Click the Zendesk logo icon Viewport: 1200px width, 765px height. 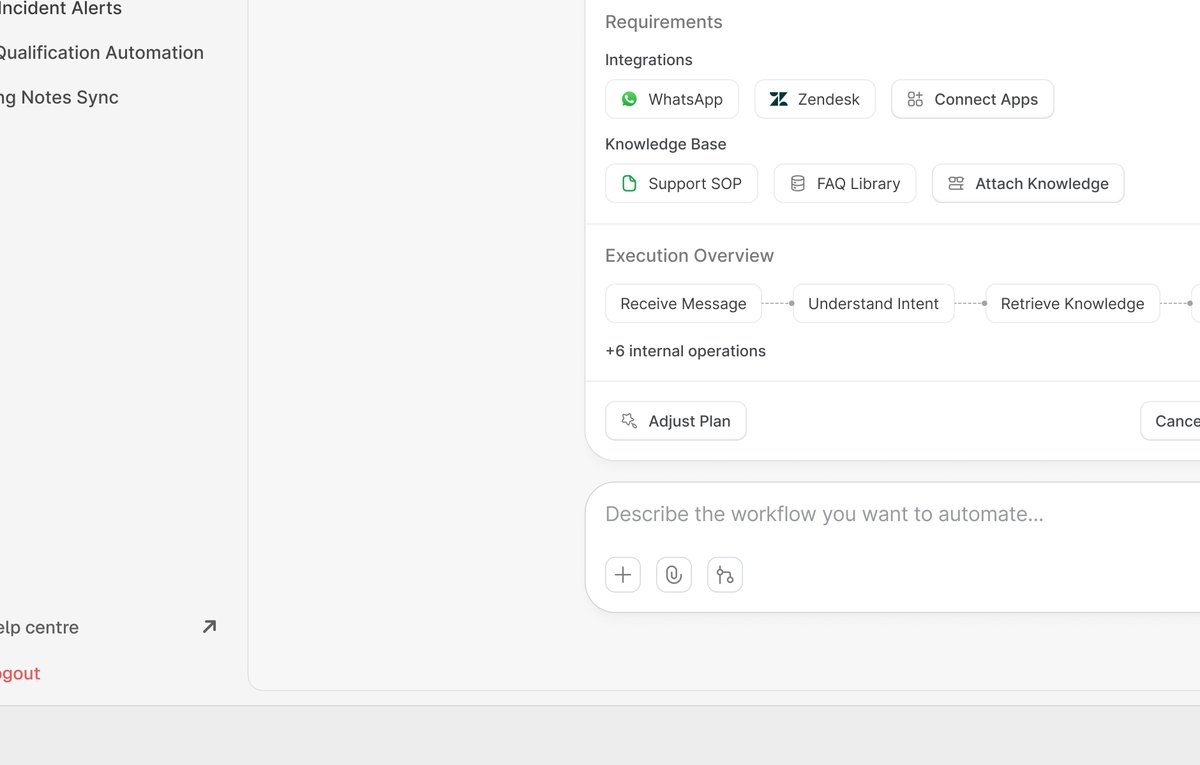coord(778,99)
